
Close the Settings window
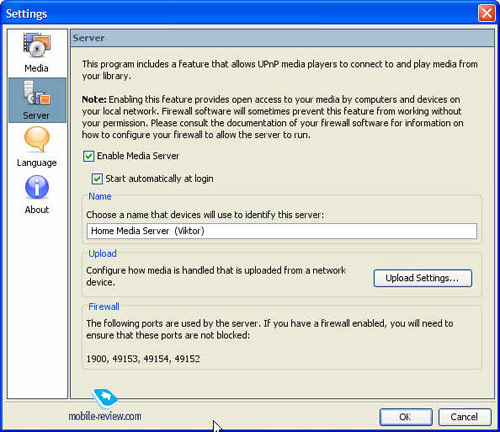(486, 13)
